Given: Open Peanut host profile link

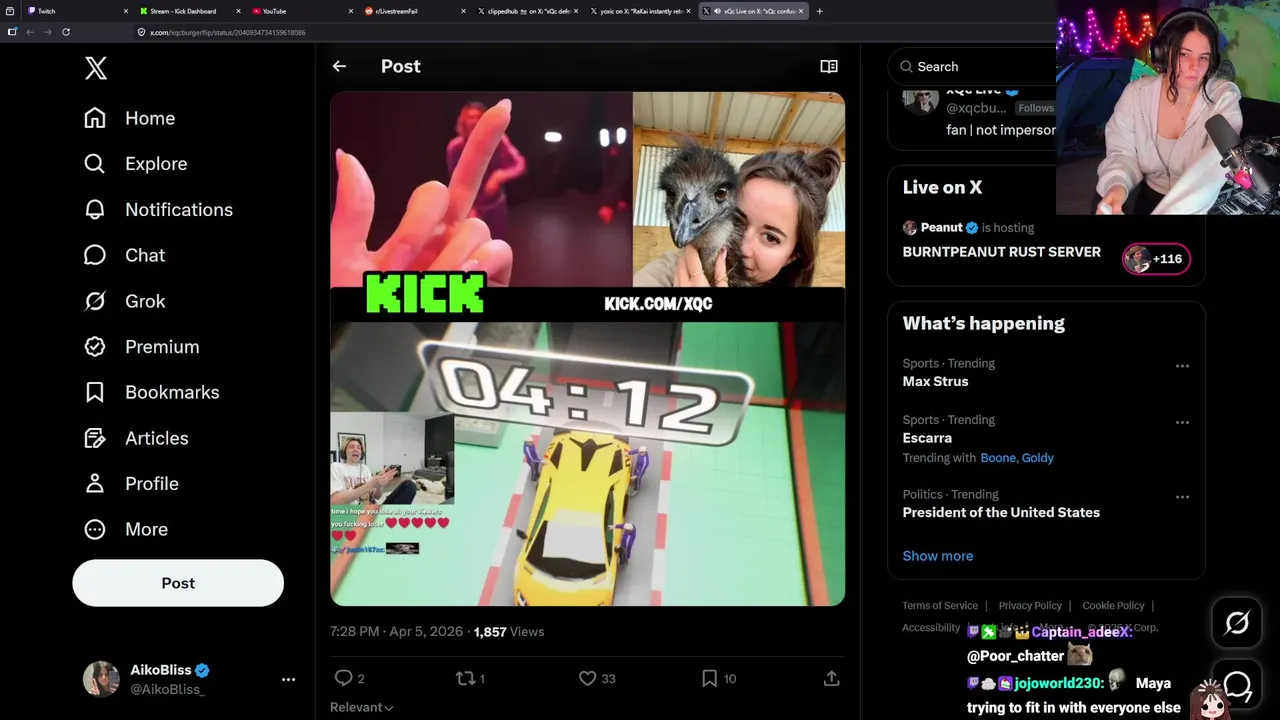Looking at the screenshot, I should [x=941, y=228].
